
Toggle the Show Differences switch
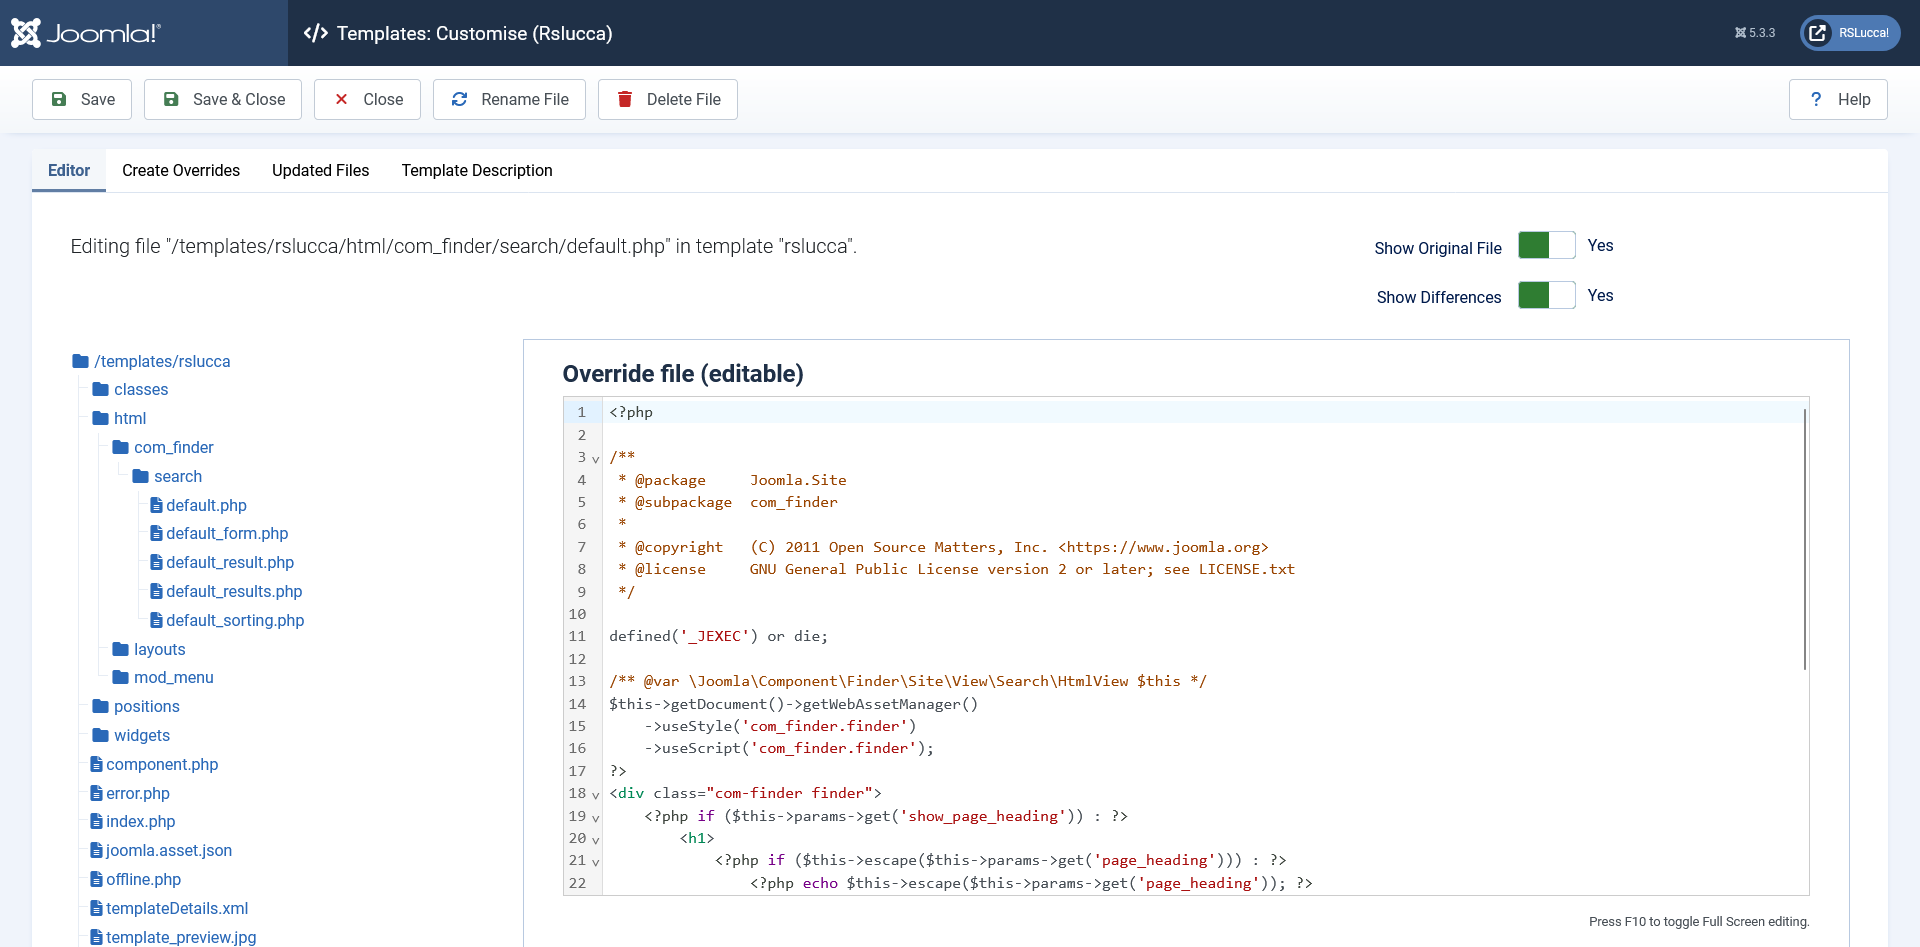(1546, 296)
